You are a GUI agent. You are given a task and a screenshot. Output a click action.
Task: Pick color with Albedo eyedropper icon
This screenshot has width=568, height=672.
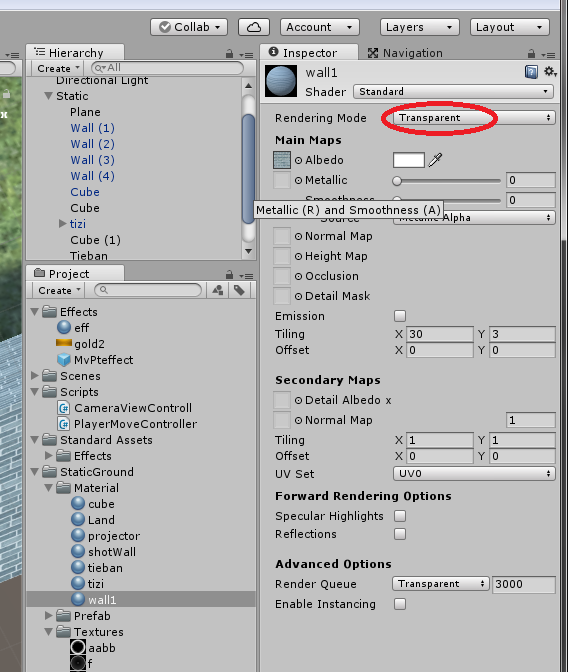pyautogui.click(x=436, y=160)
